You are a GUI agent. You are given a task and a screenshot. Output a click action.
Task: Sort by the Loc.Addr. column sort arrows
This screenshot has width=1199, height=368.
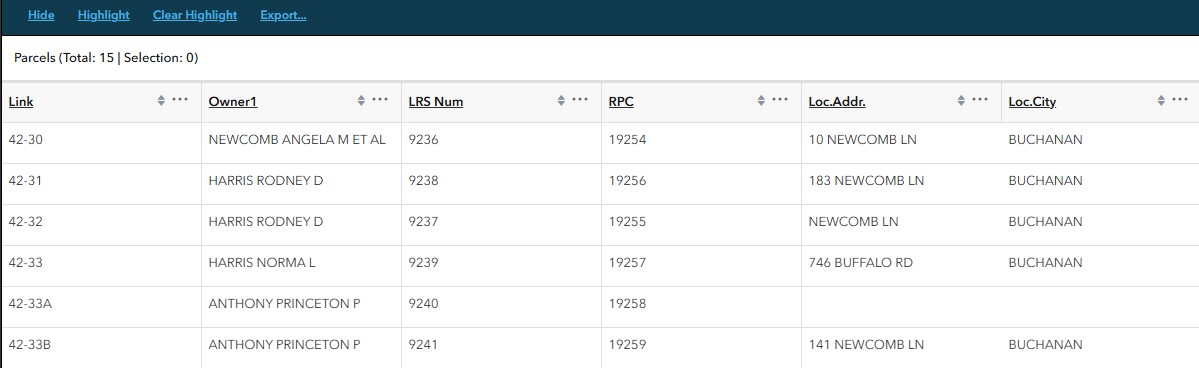coord(961,100)
